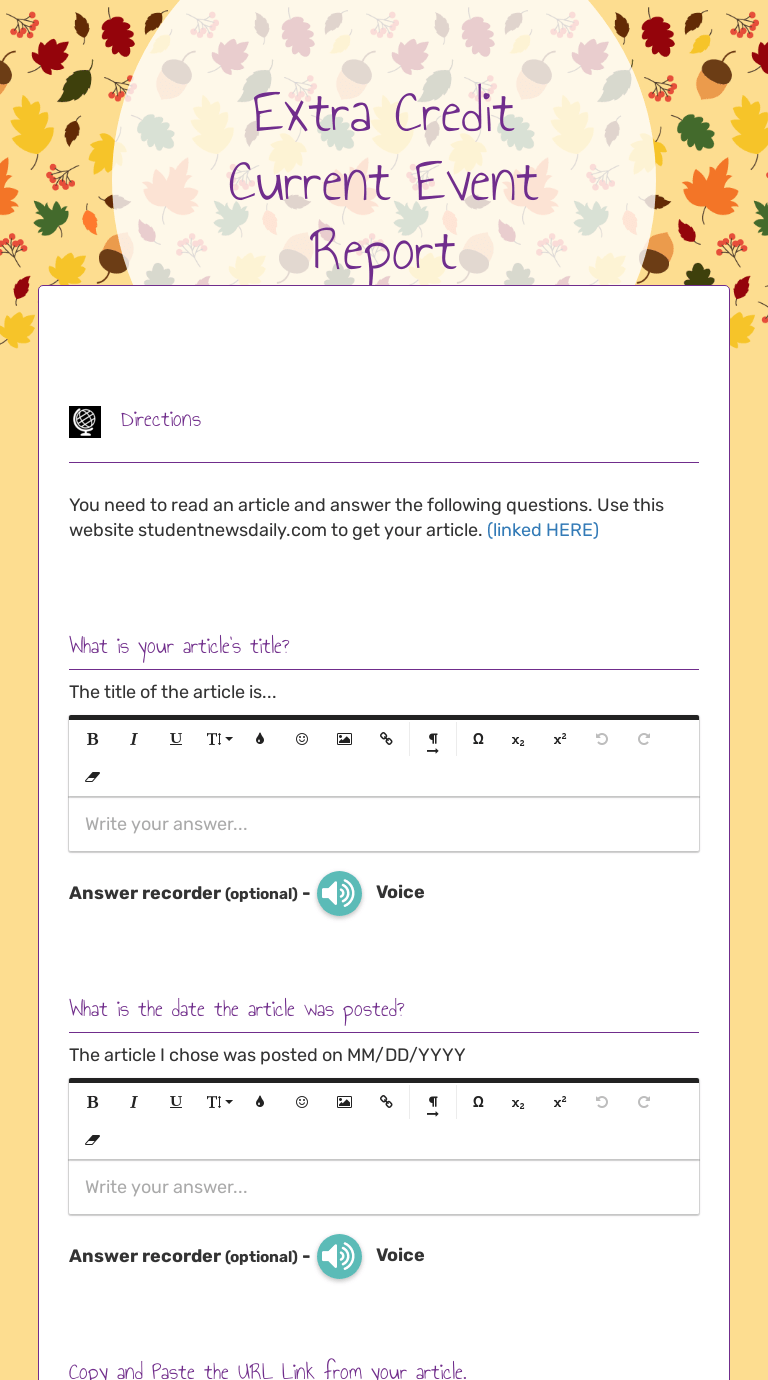Toggle Underline in the date answer editor

pyautogui.click(x=176, y=1102)
